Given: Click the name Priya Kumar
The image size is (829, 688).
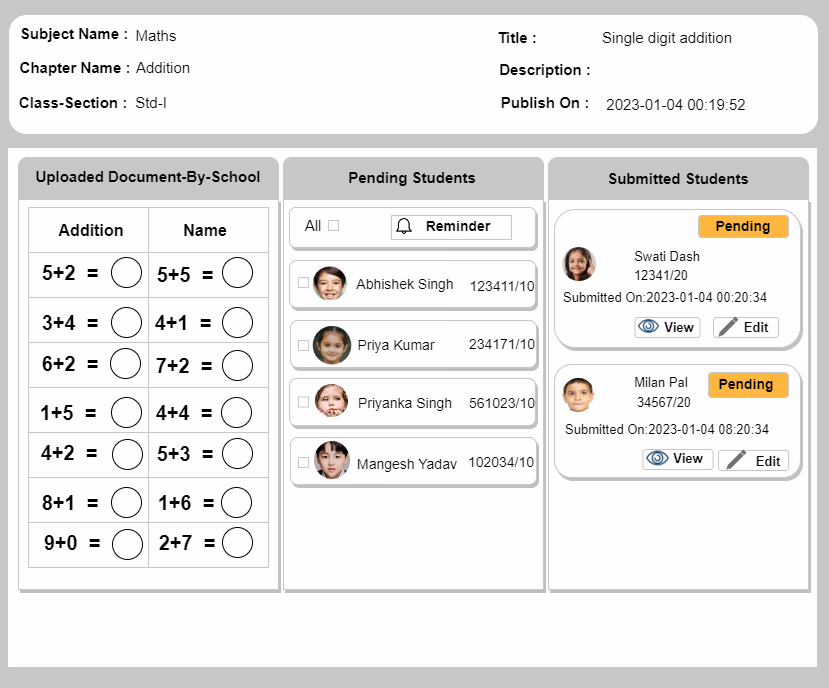Looking at the screenshot, I should point(396,345).
